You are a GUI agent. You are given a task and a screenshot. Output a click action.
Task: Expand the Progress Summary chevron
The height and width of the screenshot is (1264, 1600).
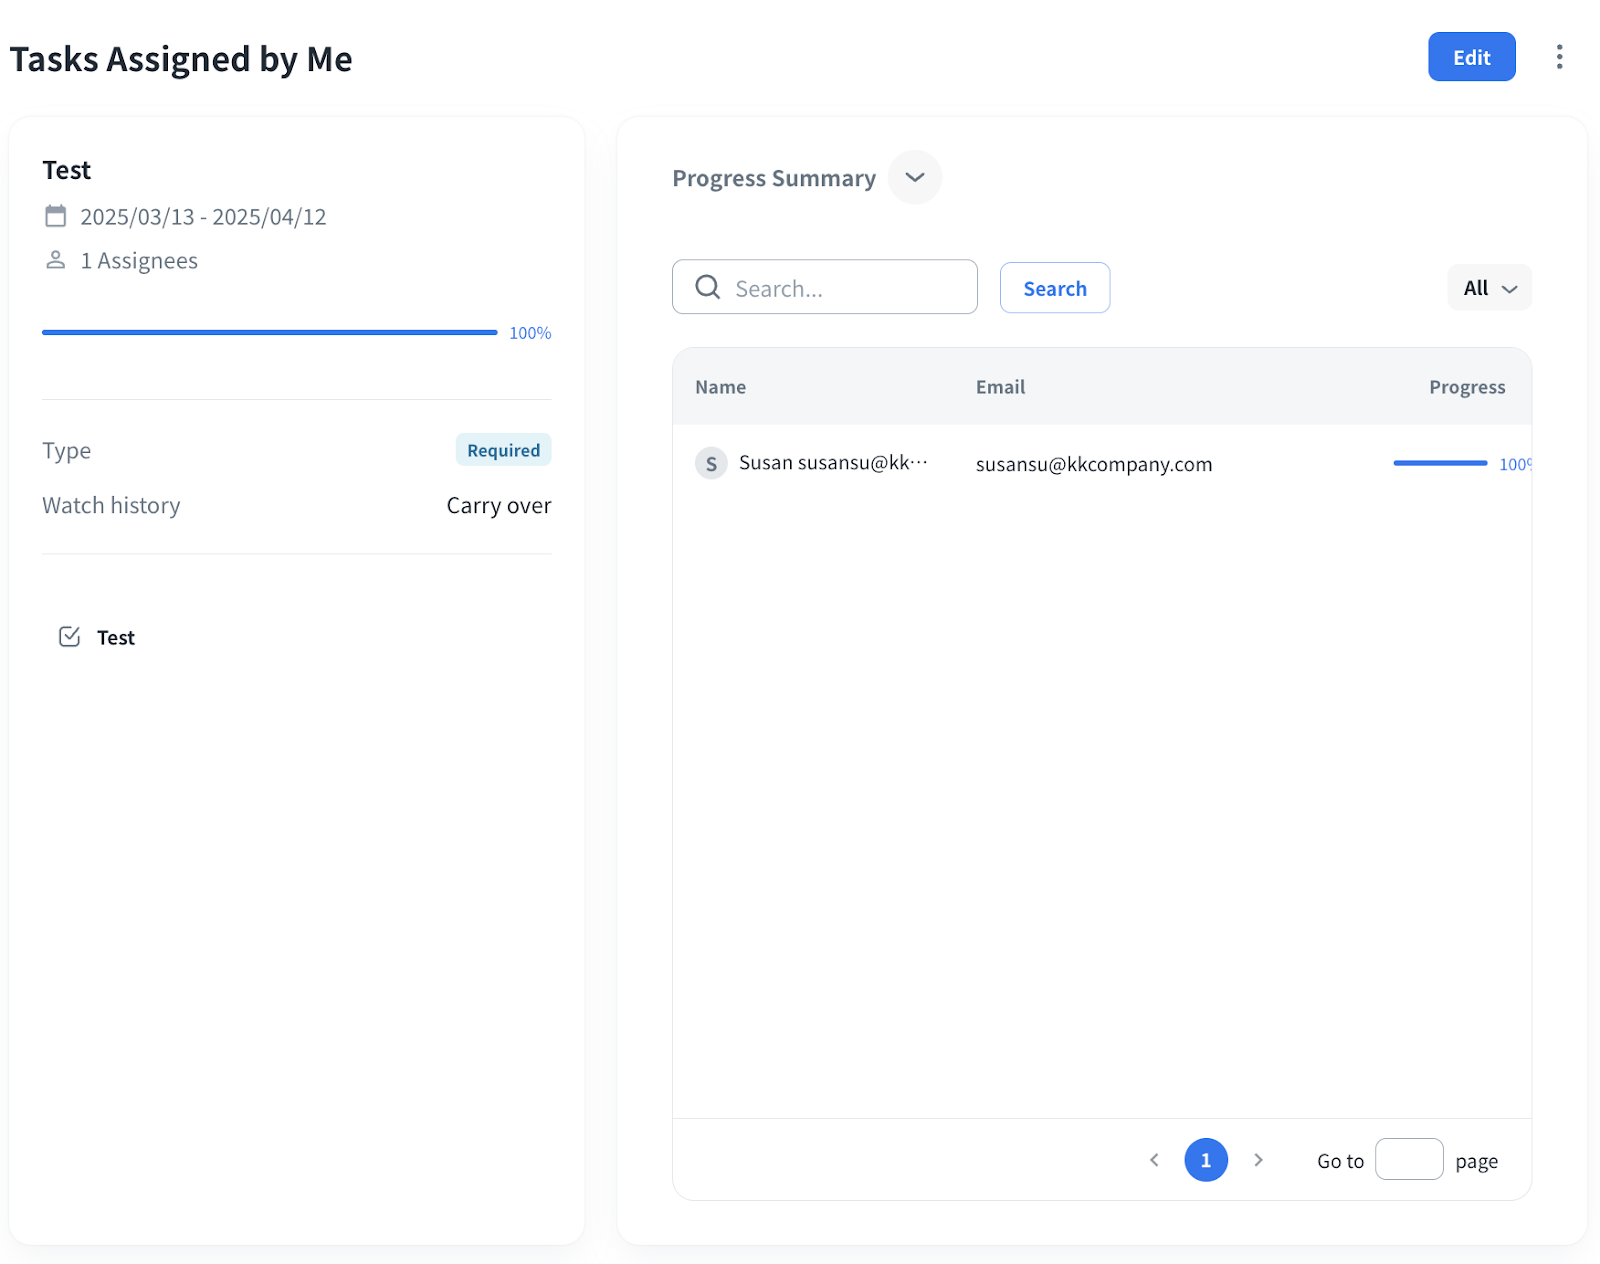click(914, 177)
